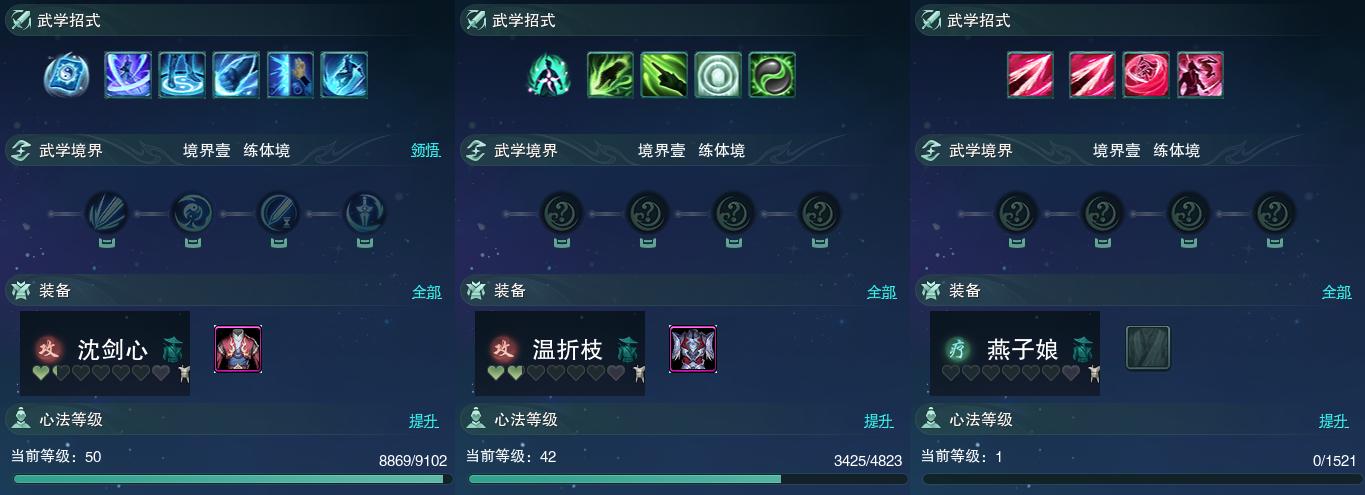Select the green yin-yang skill icon
Image resolution: width=1365 pixels, height=495 pixels.
(x=772, y=75)
